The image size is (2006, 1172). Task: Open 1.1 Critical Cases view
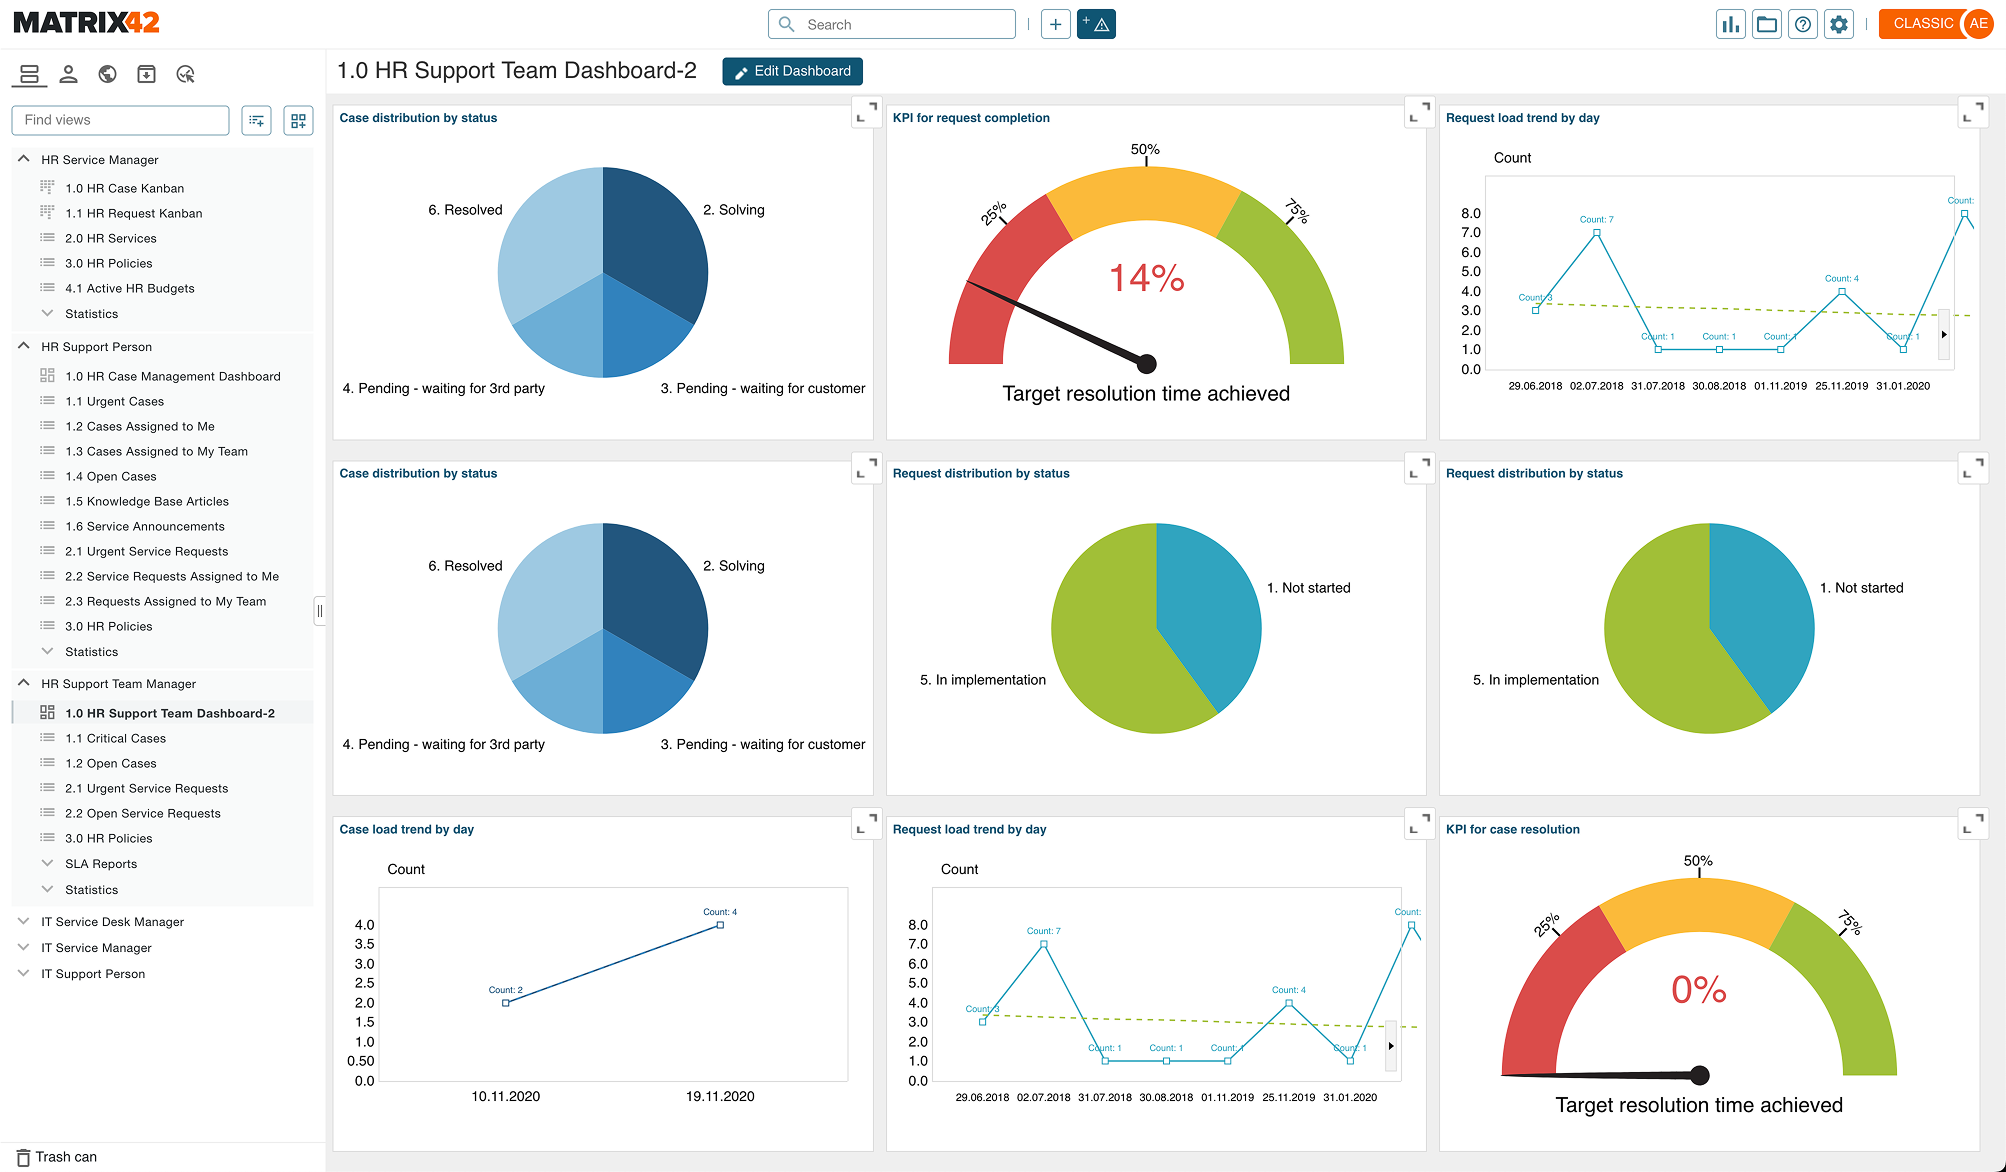(115, 738)
